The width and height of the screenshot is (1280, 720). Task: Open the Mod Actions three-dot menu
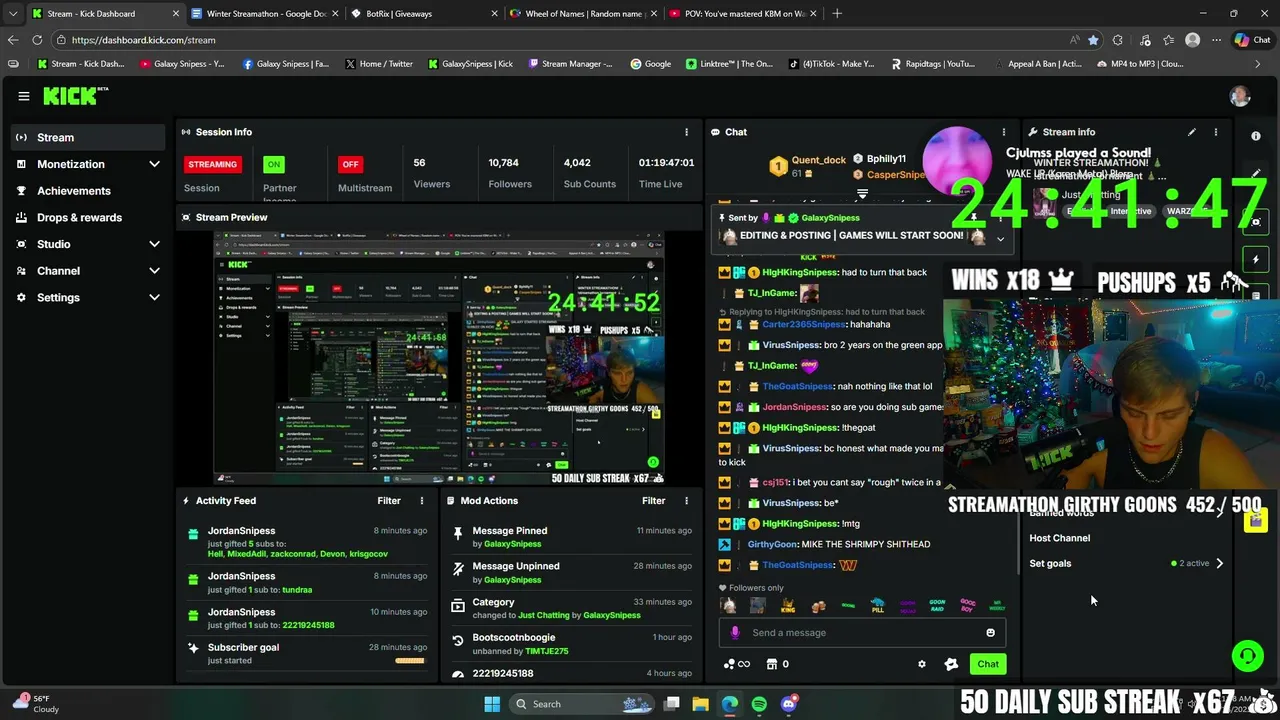click(686, 501)
